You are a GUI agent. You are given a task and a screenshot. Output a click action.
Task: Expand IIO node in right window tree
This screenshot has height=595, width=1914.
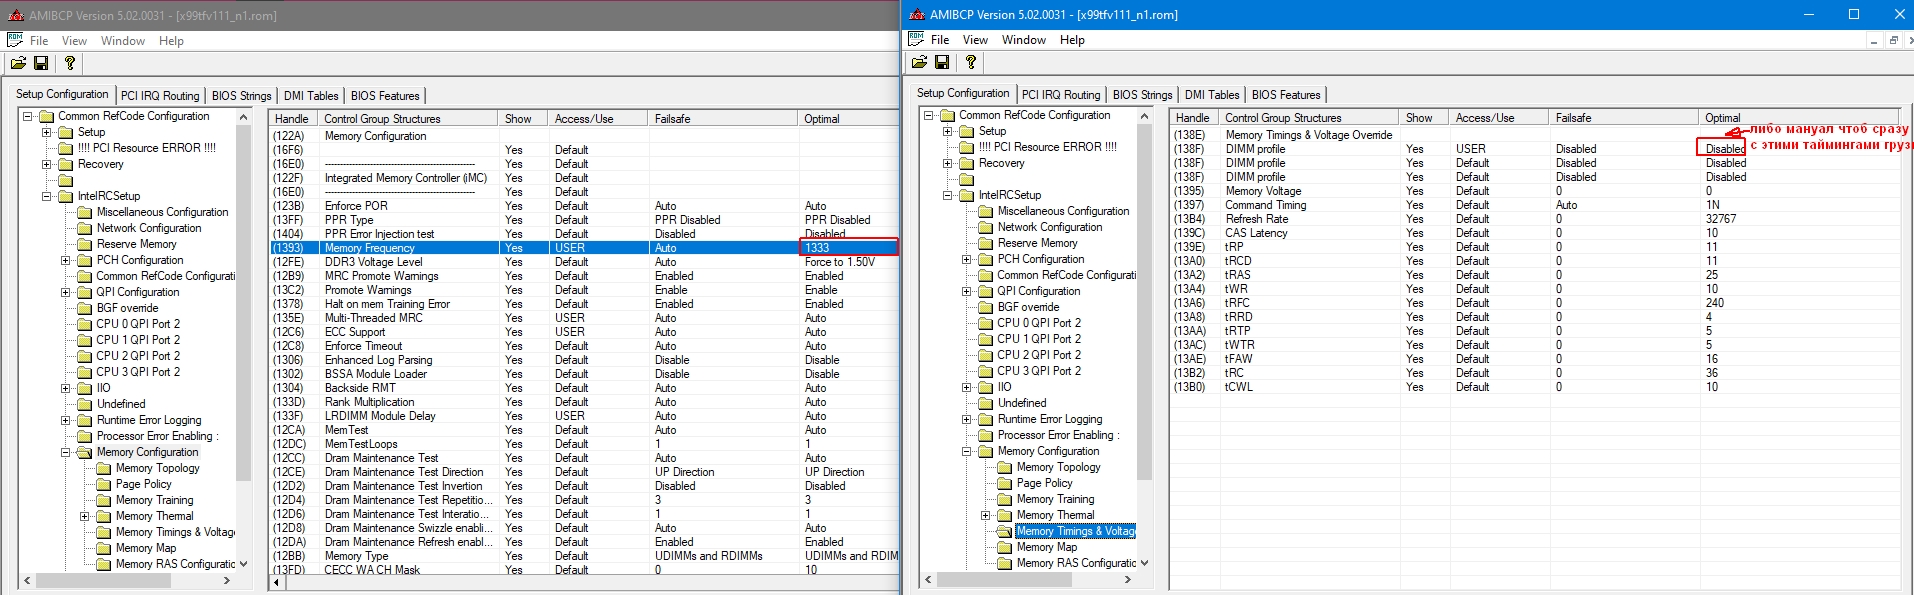tap(967, 387)
